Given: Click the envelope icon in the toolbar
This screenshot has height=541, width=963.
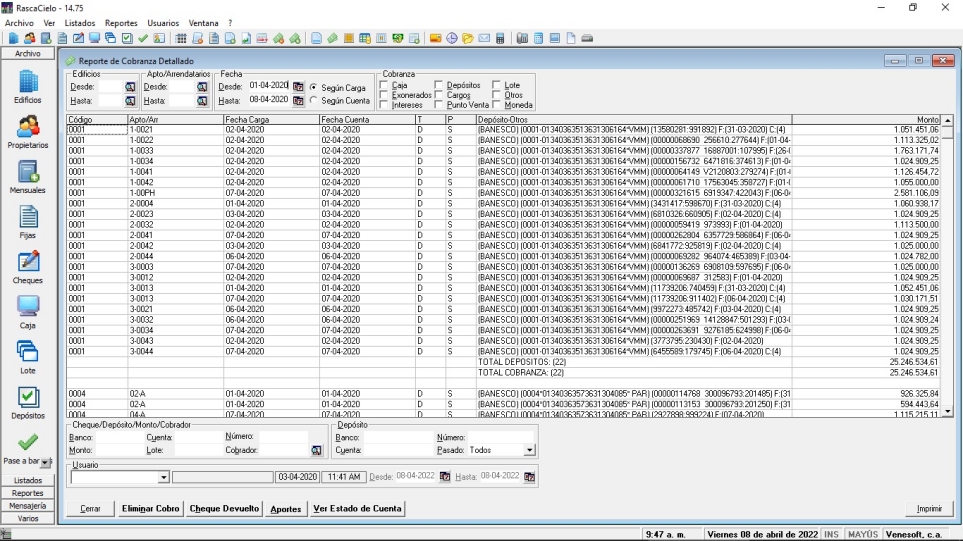Looking at the screenshot, I should point(484,38).
